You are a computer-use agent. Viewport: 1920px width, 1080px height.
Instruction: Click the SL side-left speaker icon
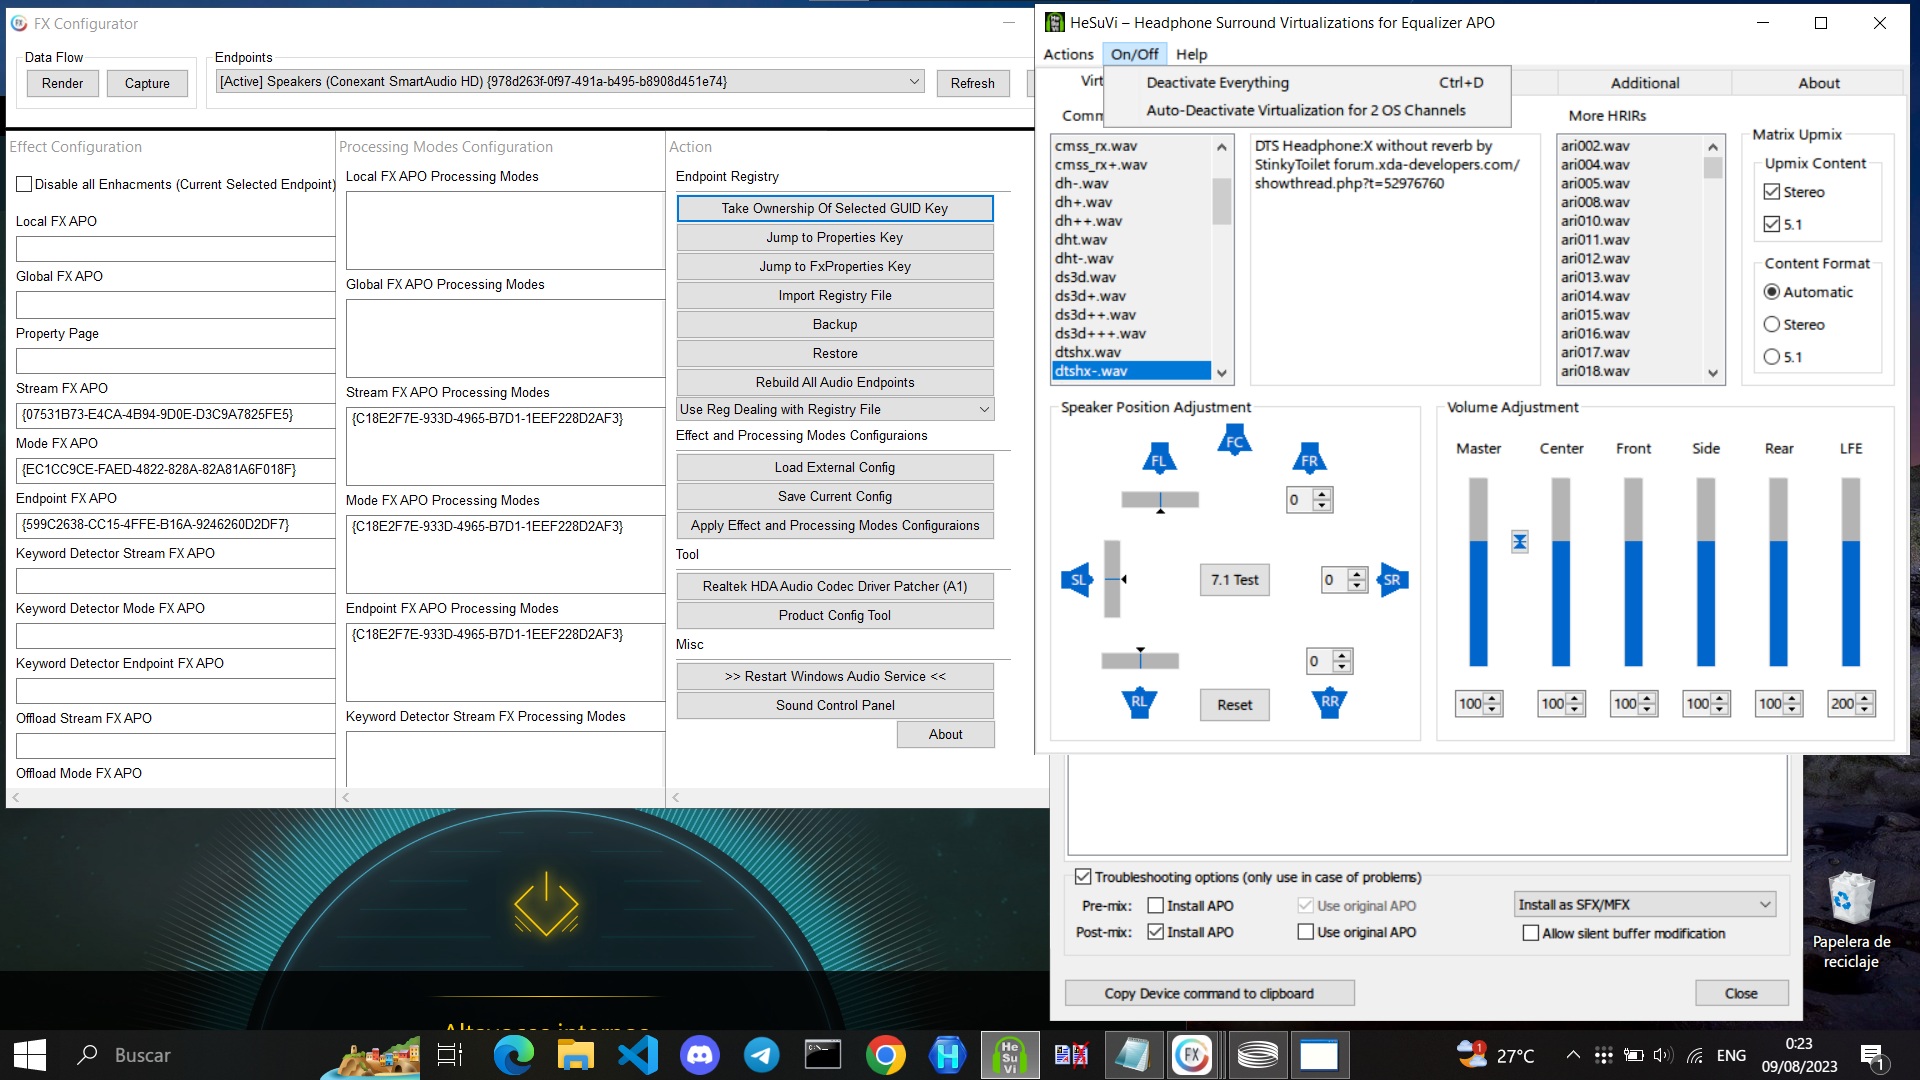click(x=1077, y=580)
